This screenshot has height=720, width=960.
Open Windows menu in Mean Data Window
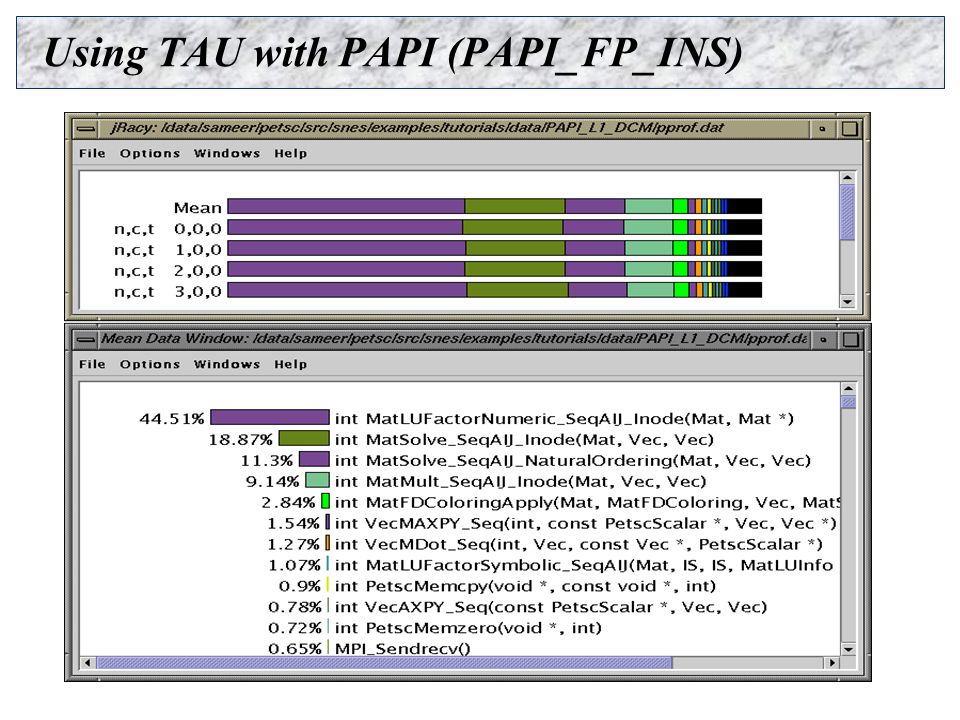227,364
